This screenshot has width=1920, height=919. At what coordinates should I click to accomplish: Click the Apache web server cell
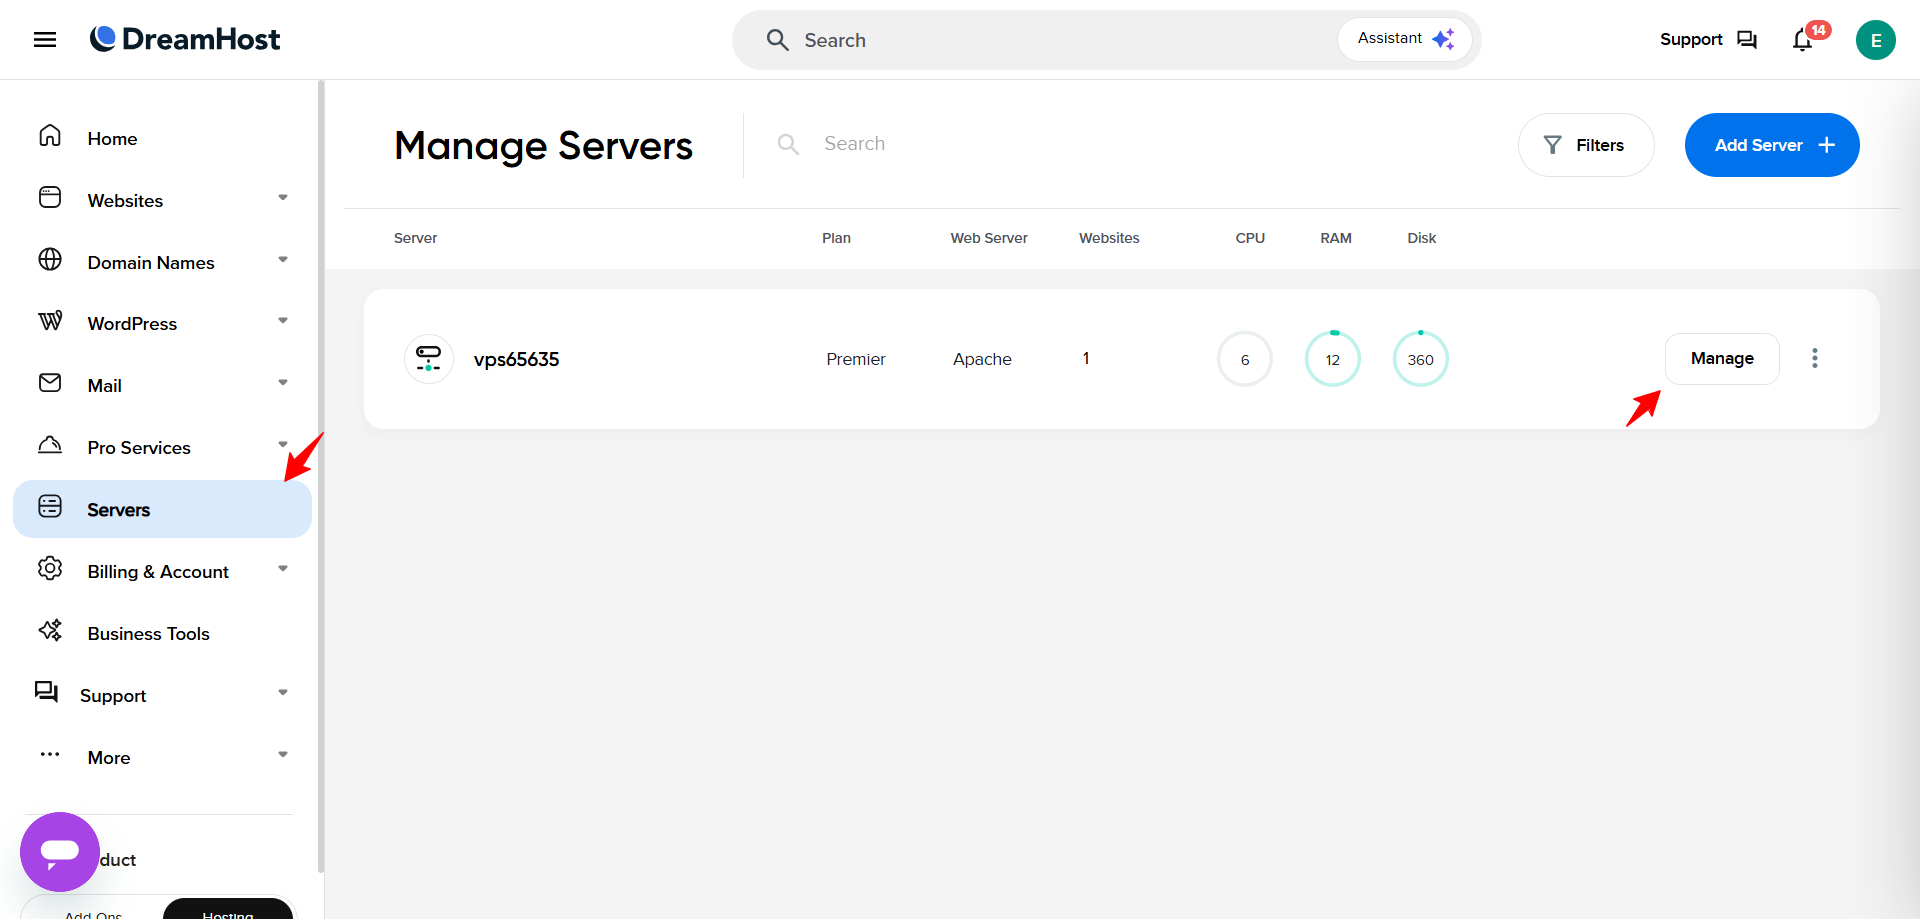[982, 359]
